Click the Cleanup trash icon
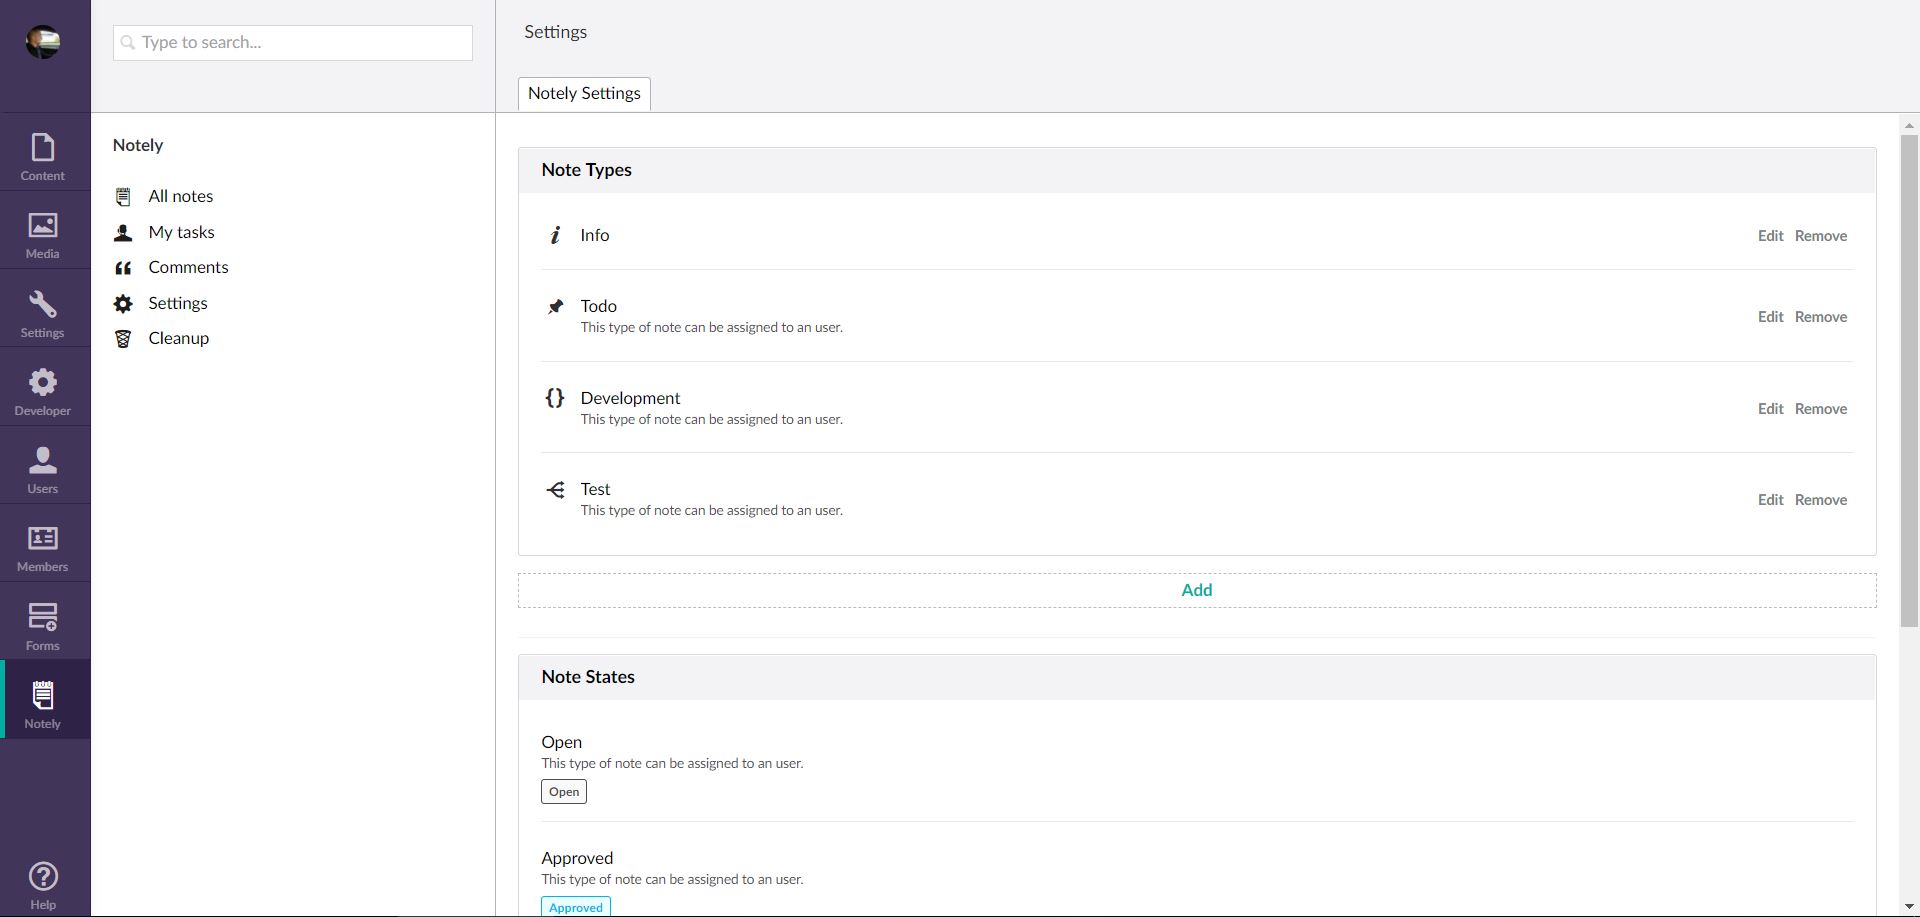Screen dimensions: 1920x917 click(123, 339)
